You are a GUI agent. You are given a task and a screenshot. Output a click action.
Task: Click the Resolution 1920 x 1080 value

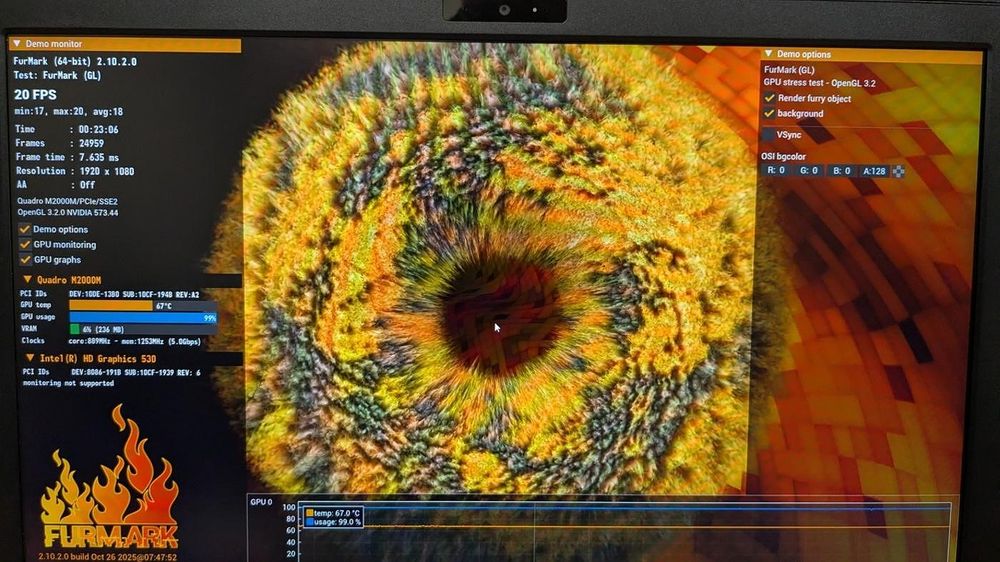107,172
